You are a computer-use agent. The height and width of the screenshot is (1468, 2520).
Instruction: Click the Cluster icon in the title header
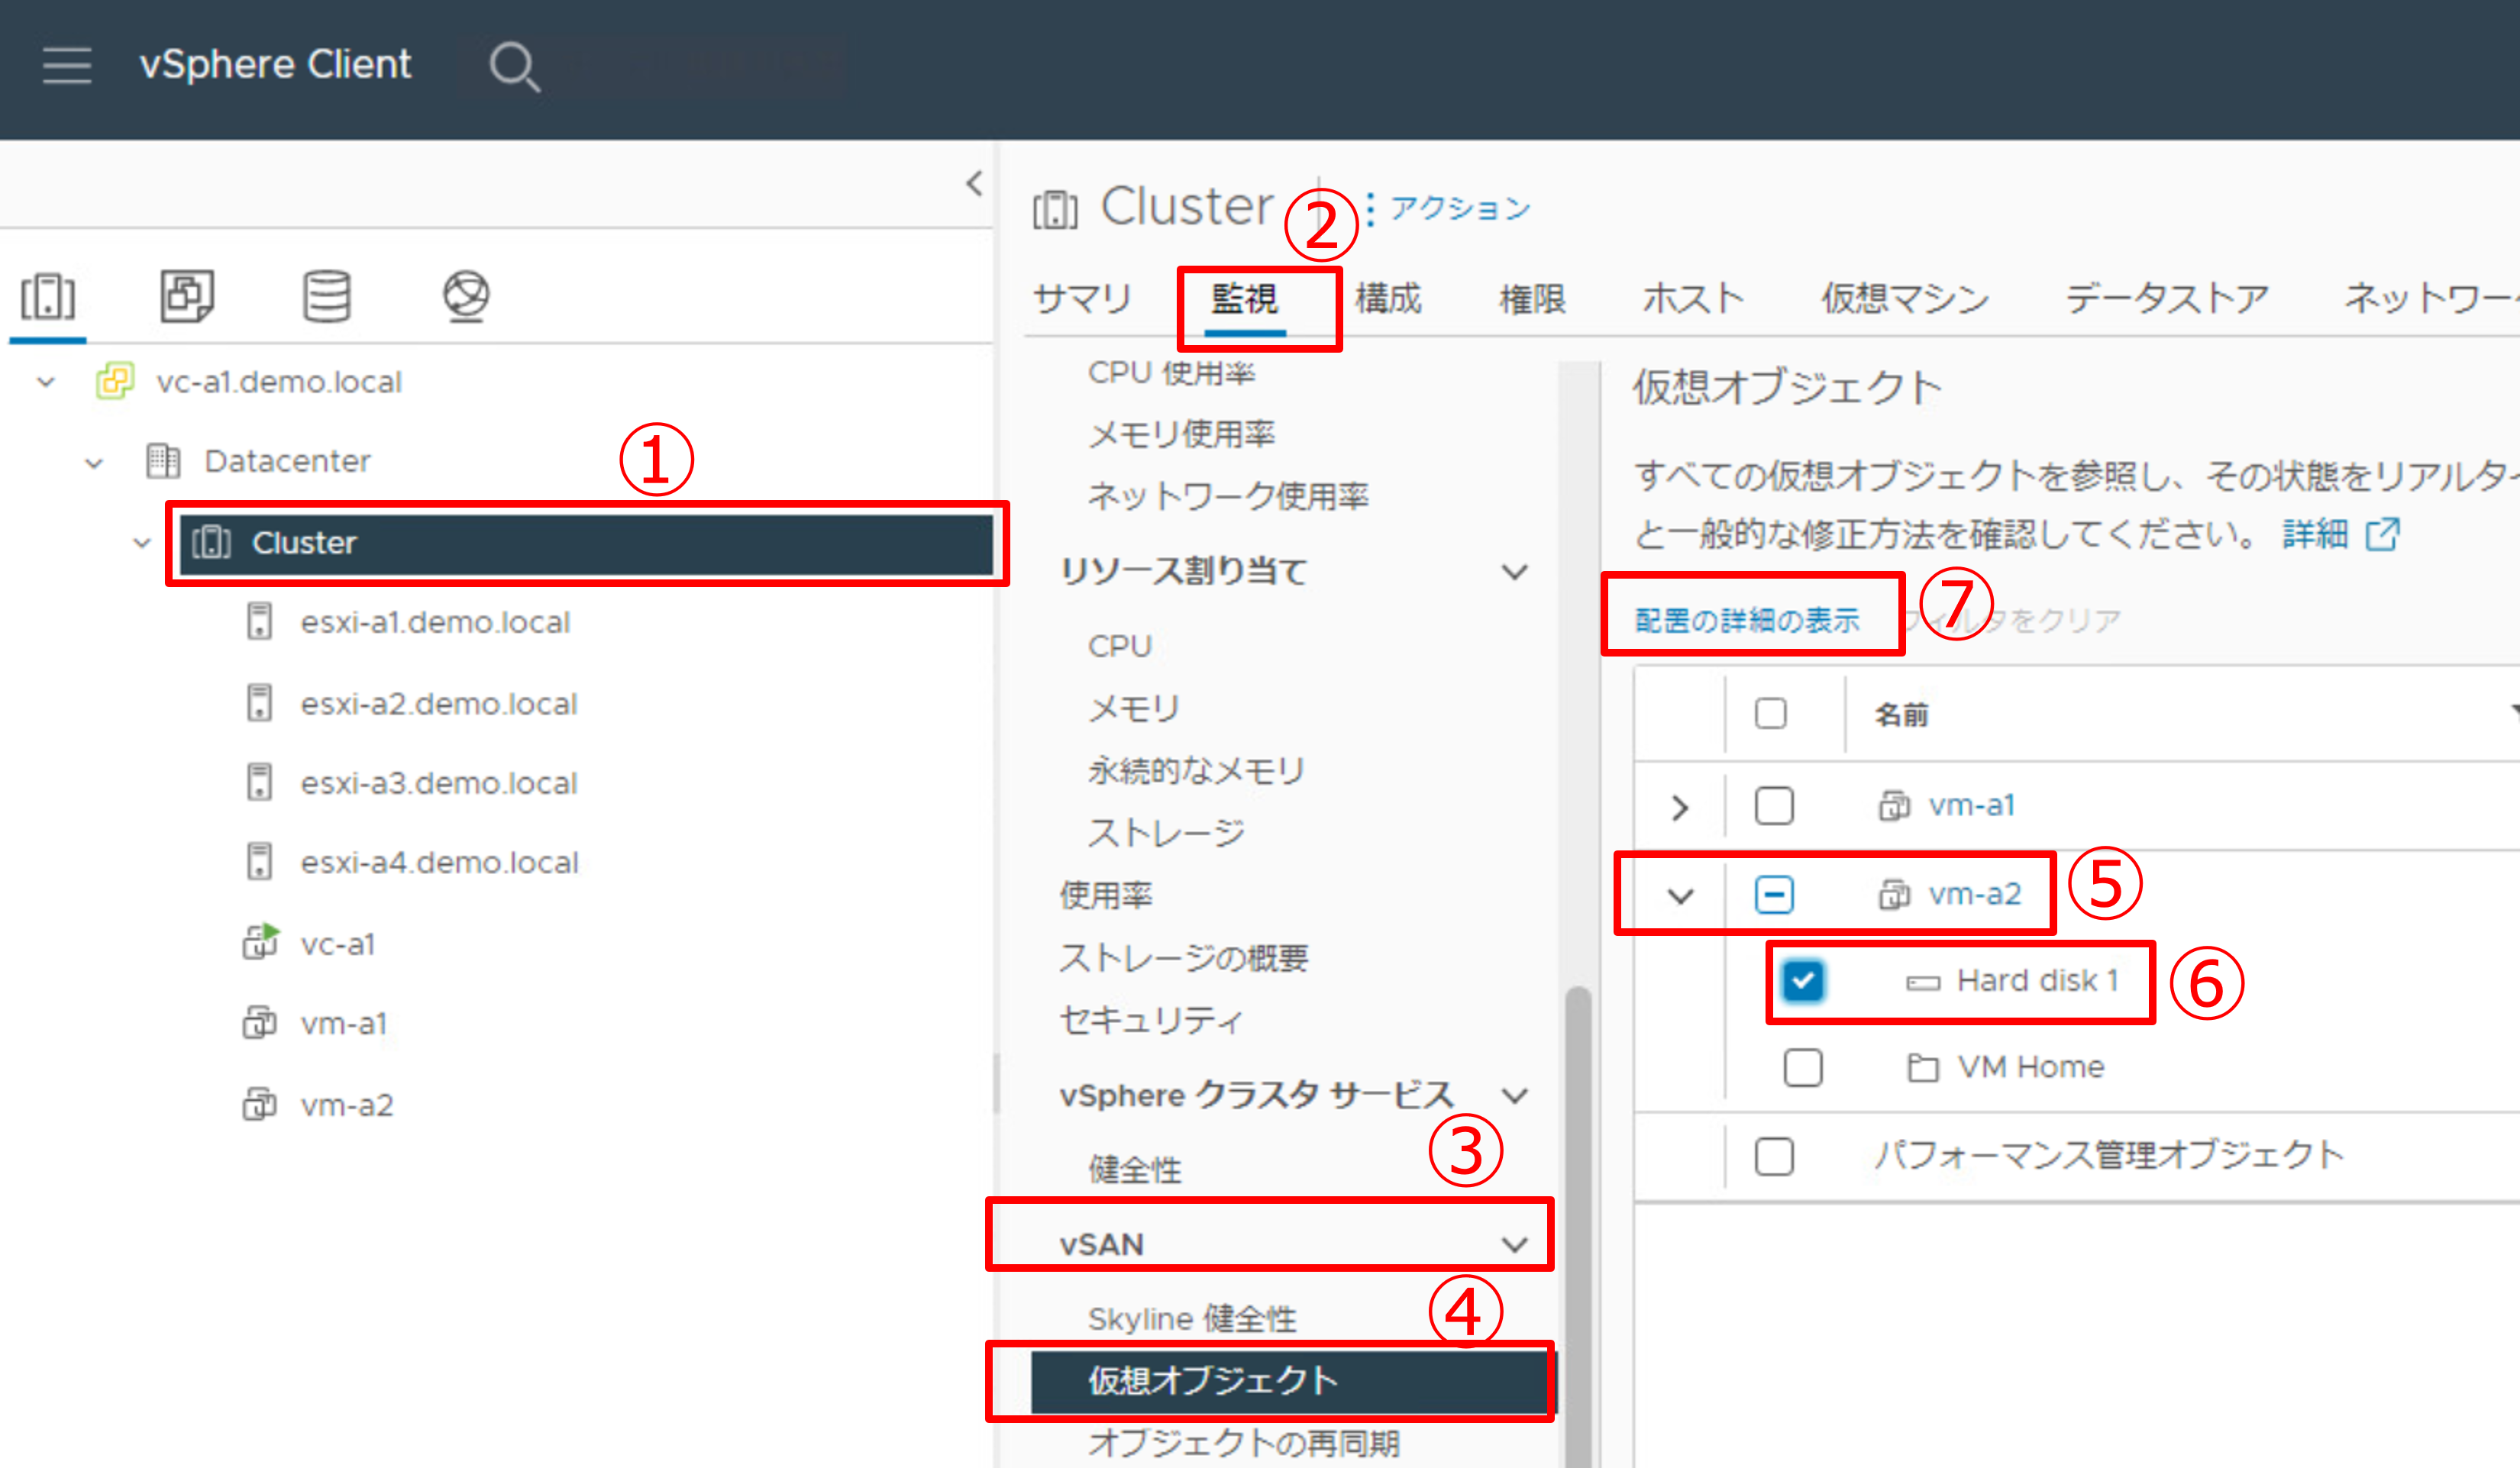[x=1055, y=209]
